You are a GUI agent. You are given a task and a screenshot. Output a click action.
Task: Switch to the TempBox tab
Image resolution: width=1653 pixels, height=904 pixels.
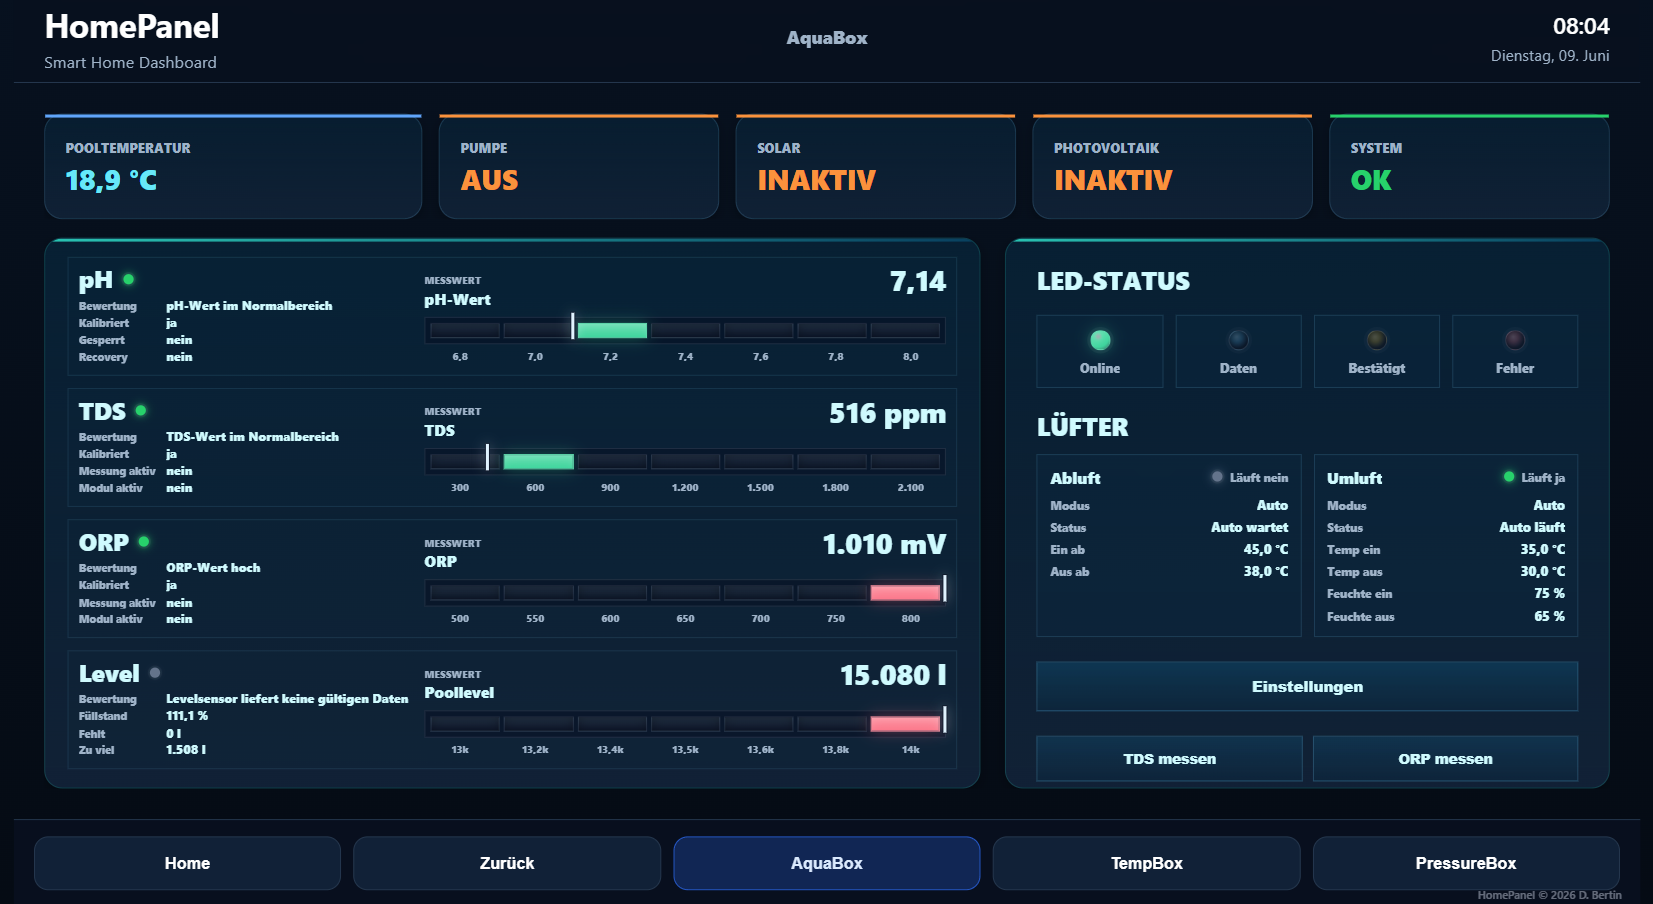[1147, 863]
